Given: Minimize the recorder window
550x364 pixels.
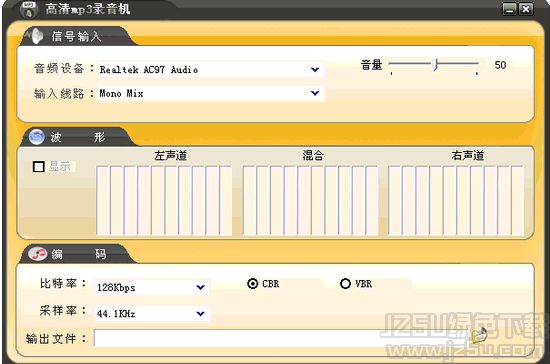Looking at the screenshot, I should click(509, 9).
